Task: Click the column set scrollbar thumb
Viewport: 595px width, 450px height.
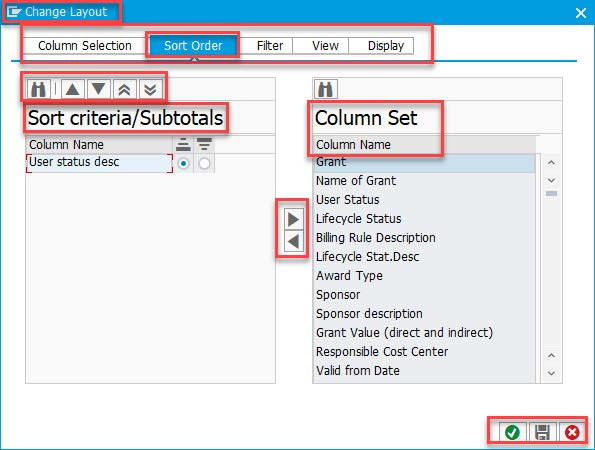Action: [x=551, y=194]
